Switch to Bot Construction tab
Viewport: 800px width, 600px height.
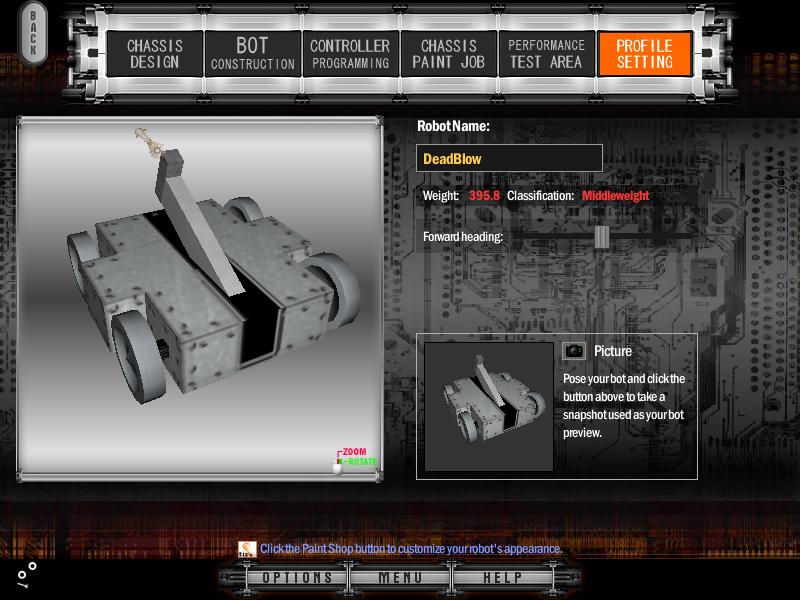(x=253, y=54)
